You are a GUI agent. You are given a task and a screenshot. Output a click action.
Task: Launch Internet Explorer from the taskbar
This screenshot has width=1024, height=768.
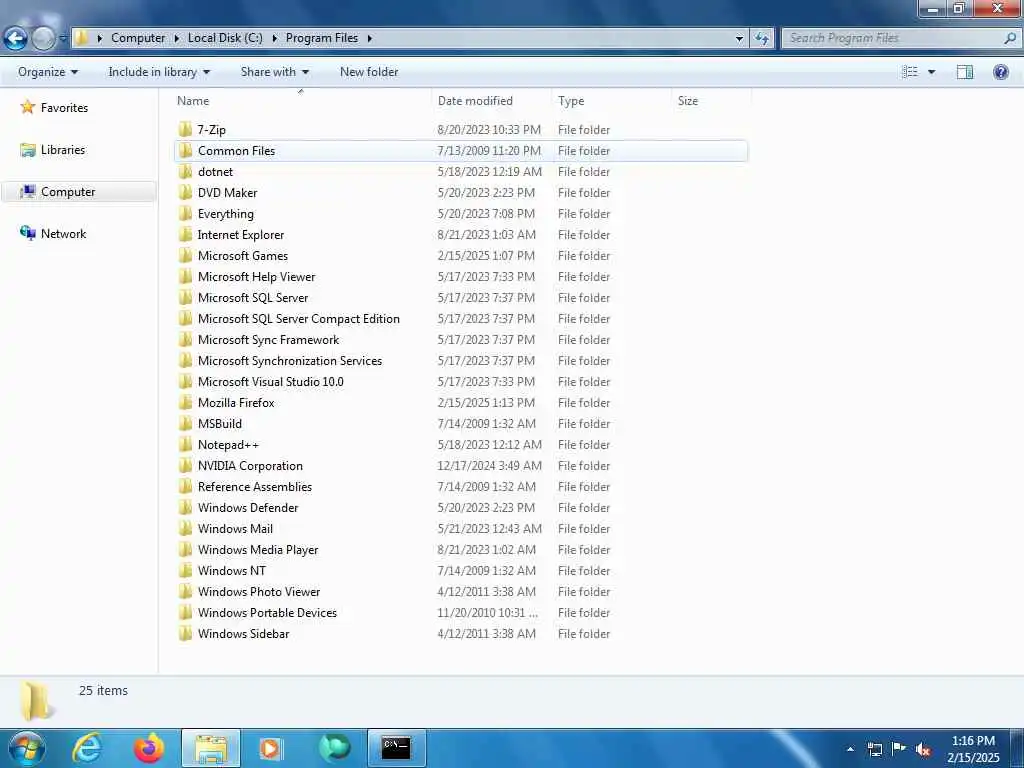pyautogui.click(x=87, y=748)
